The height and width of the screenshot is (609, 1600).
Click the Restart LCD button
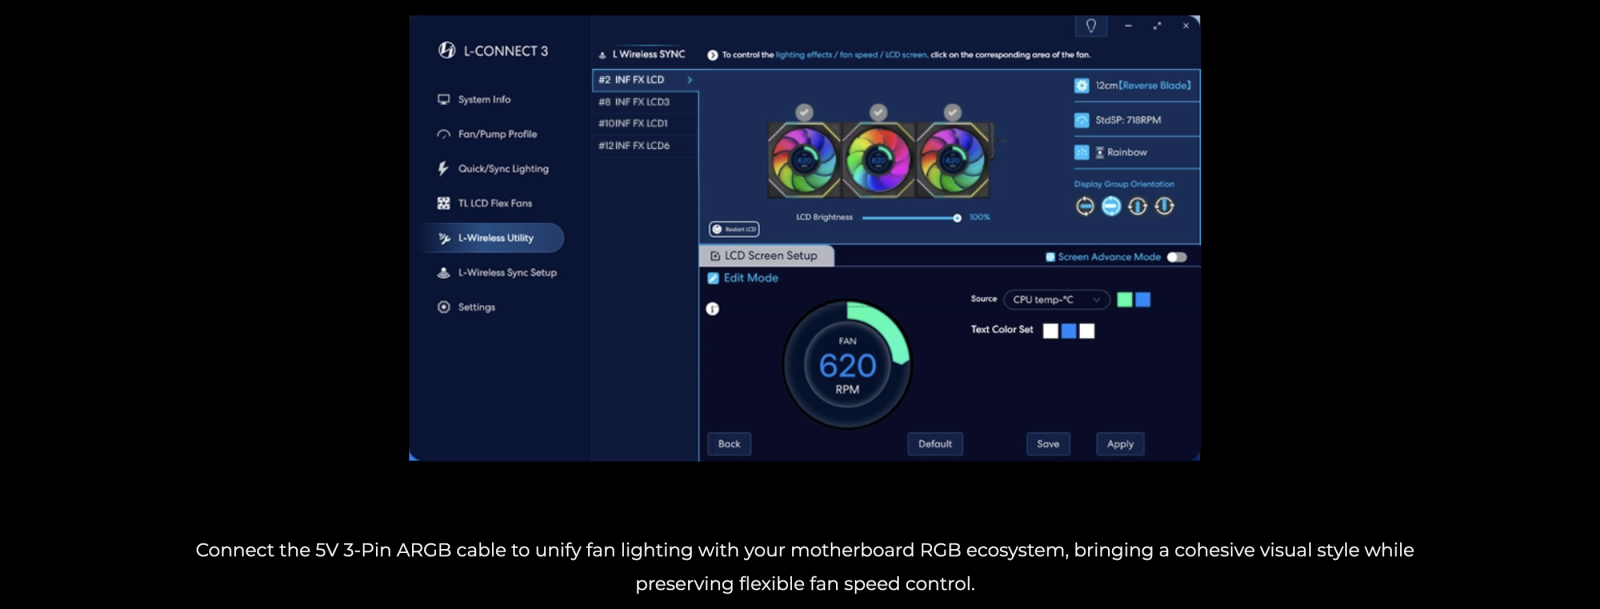734,229
